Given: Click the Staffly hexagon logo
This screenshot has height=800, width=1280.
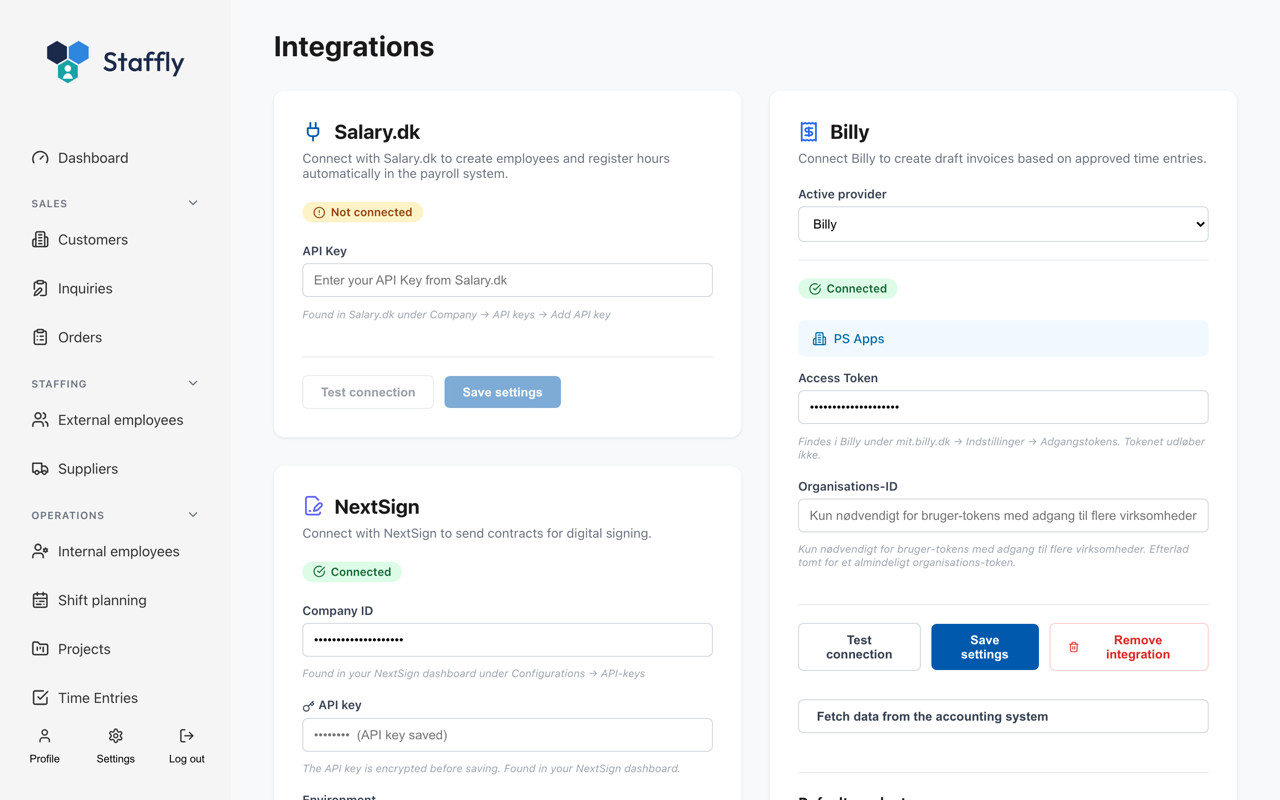Looking at the screenshot, I should (x=68, y=61).
